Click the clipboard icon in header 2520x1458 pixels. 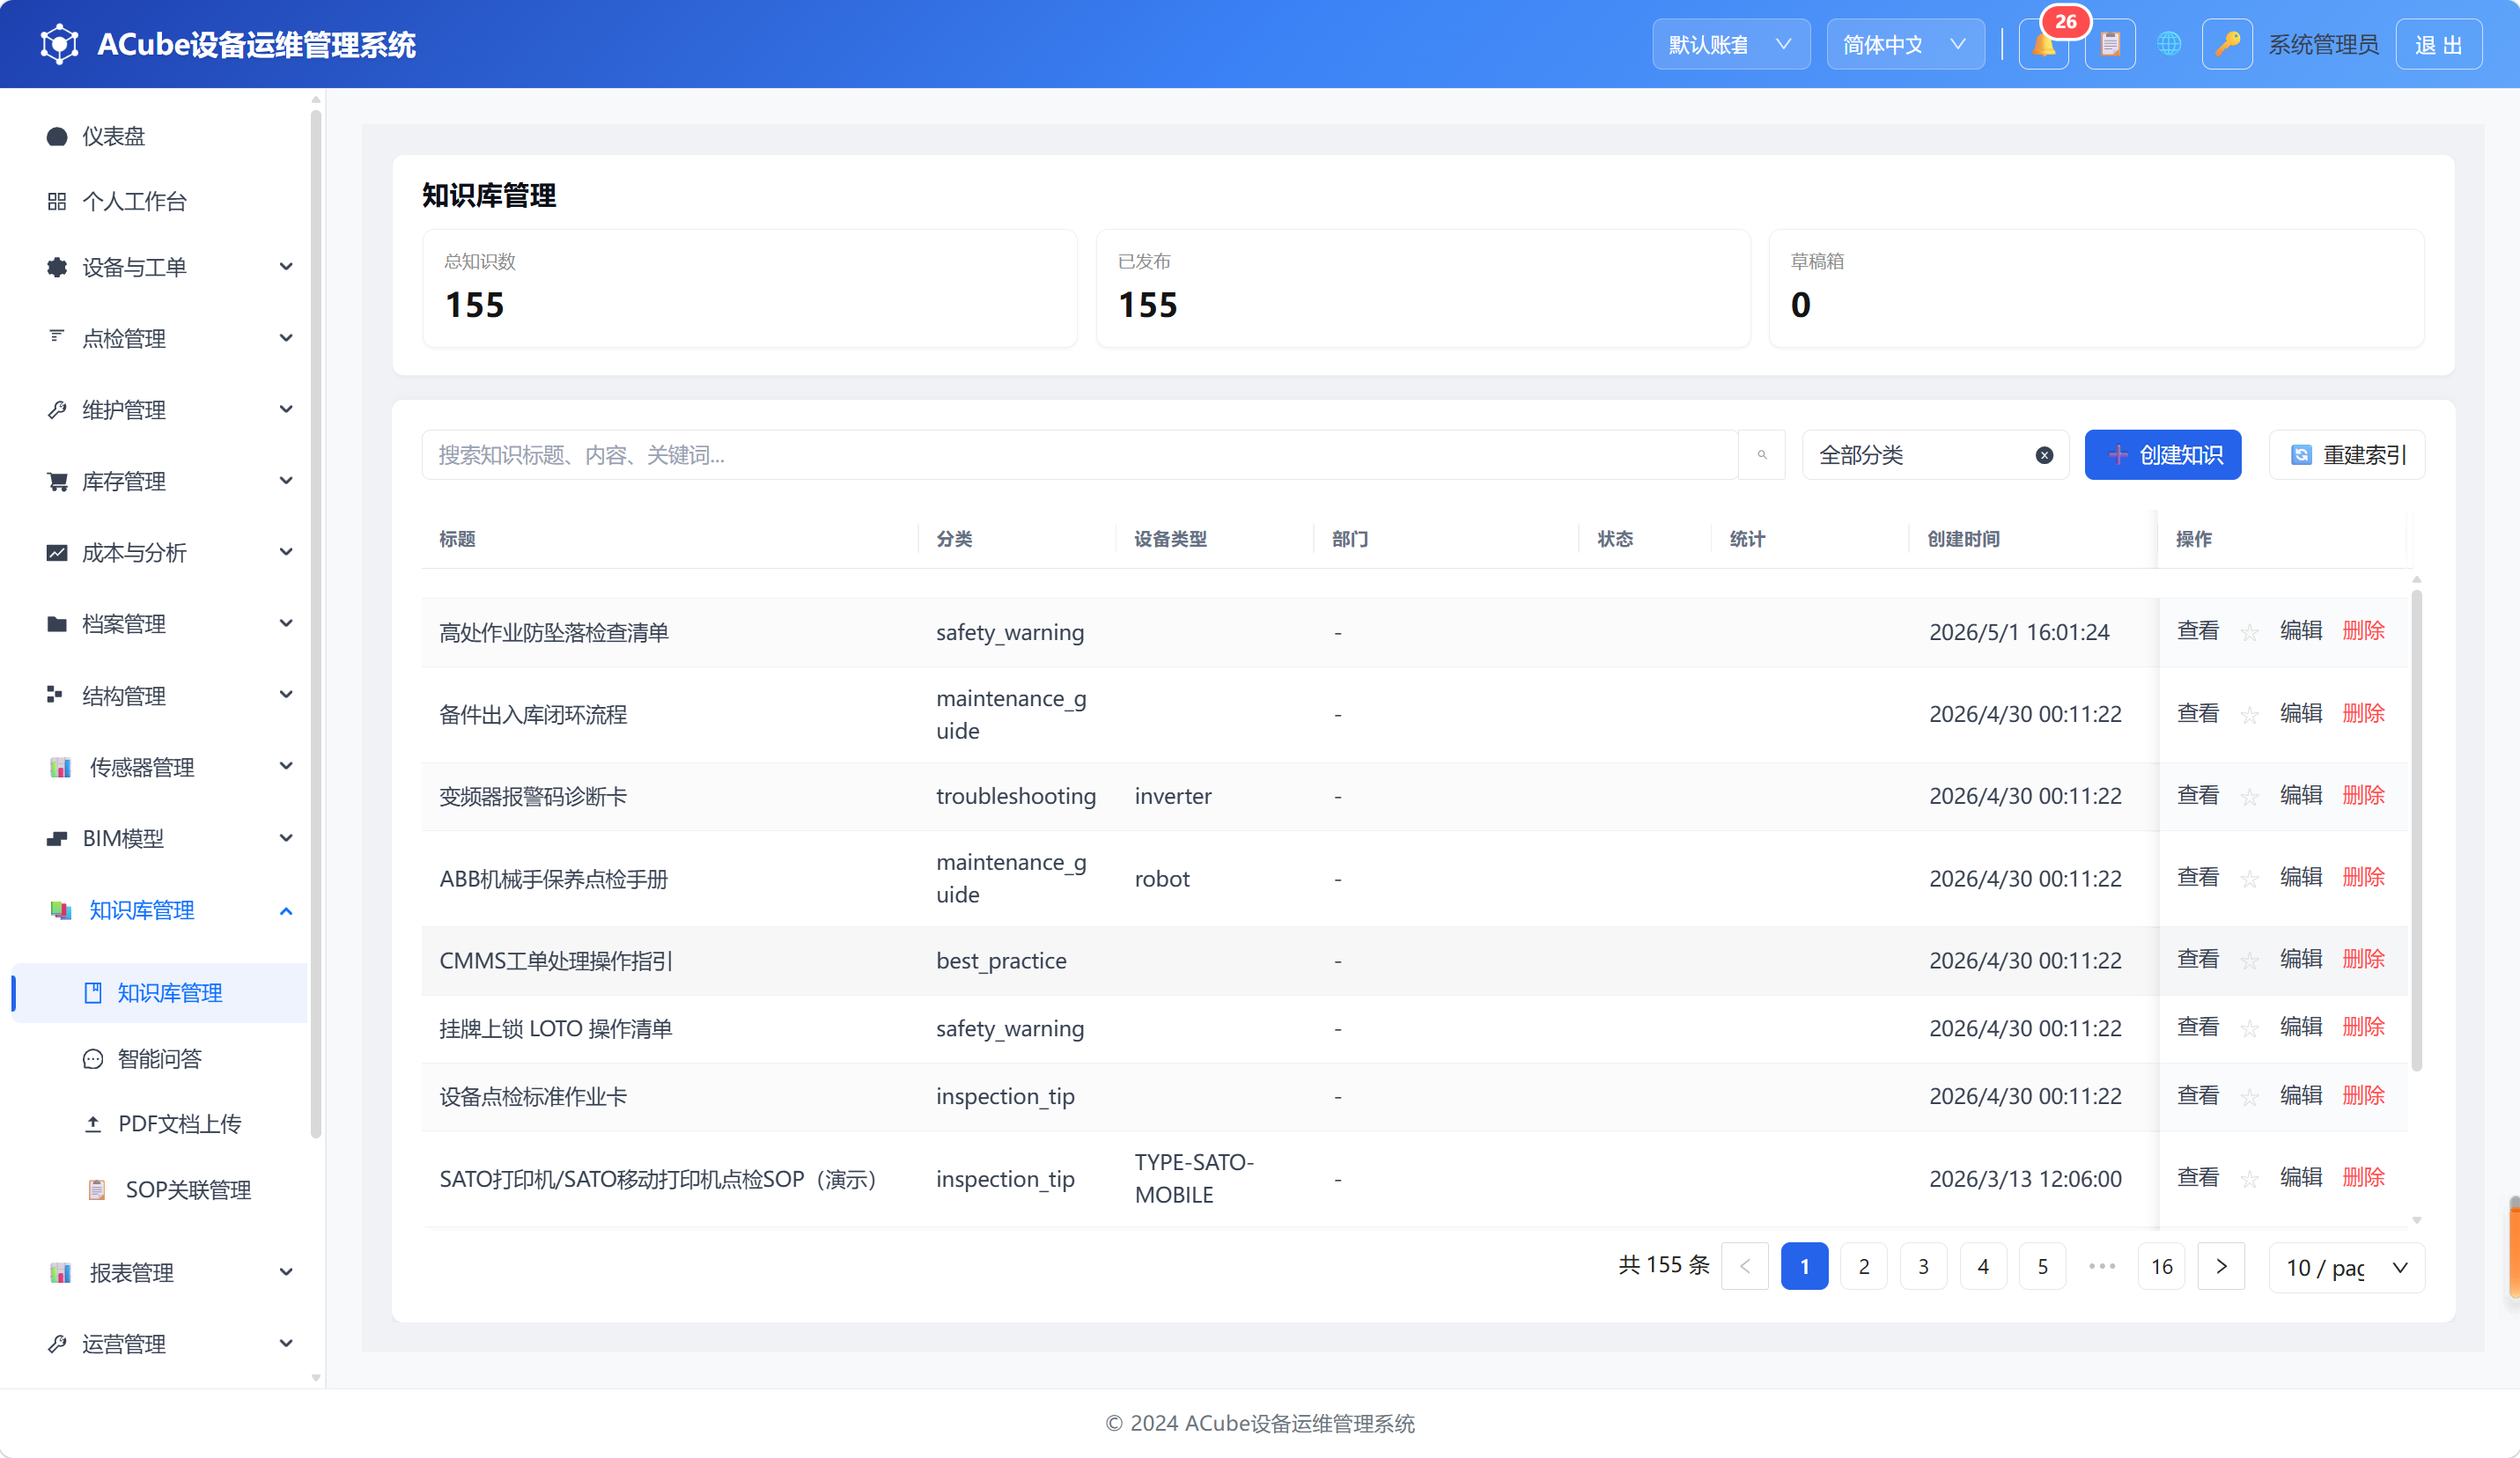[x=2110, y=45]
